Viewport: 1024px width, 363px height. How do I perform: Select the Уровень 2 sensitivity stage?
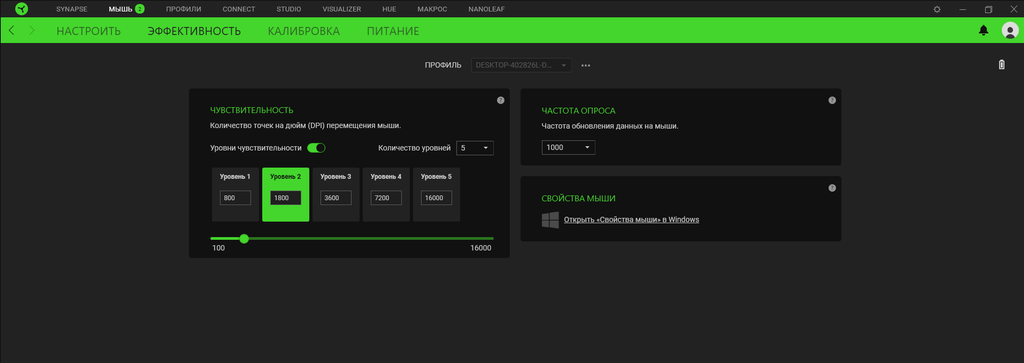285,195
